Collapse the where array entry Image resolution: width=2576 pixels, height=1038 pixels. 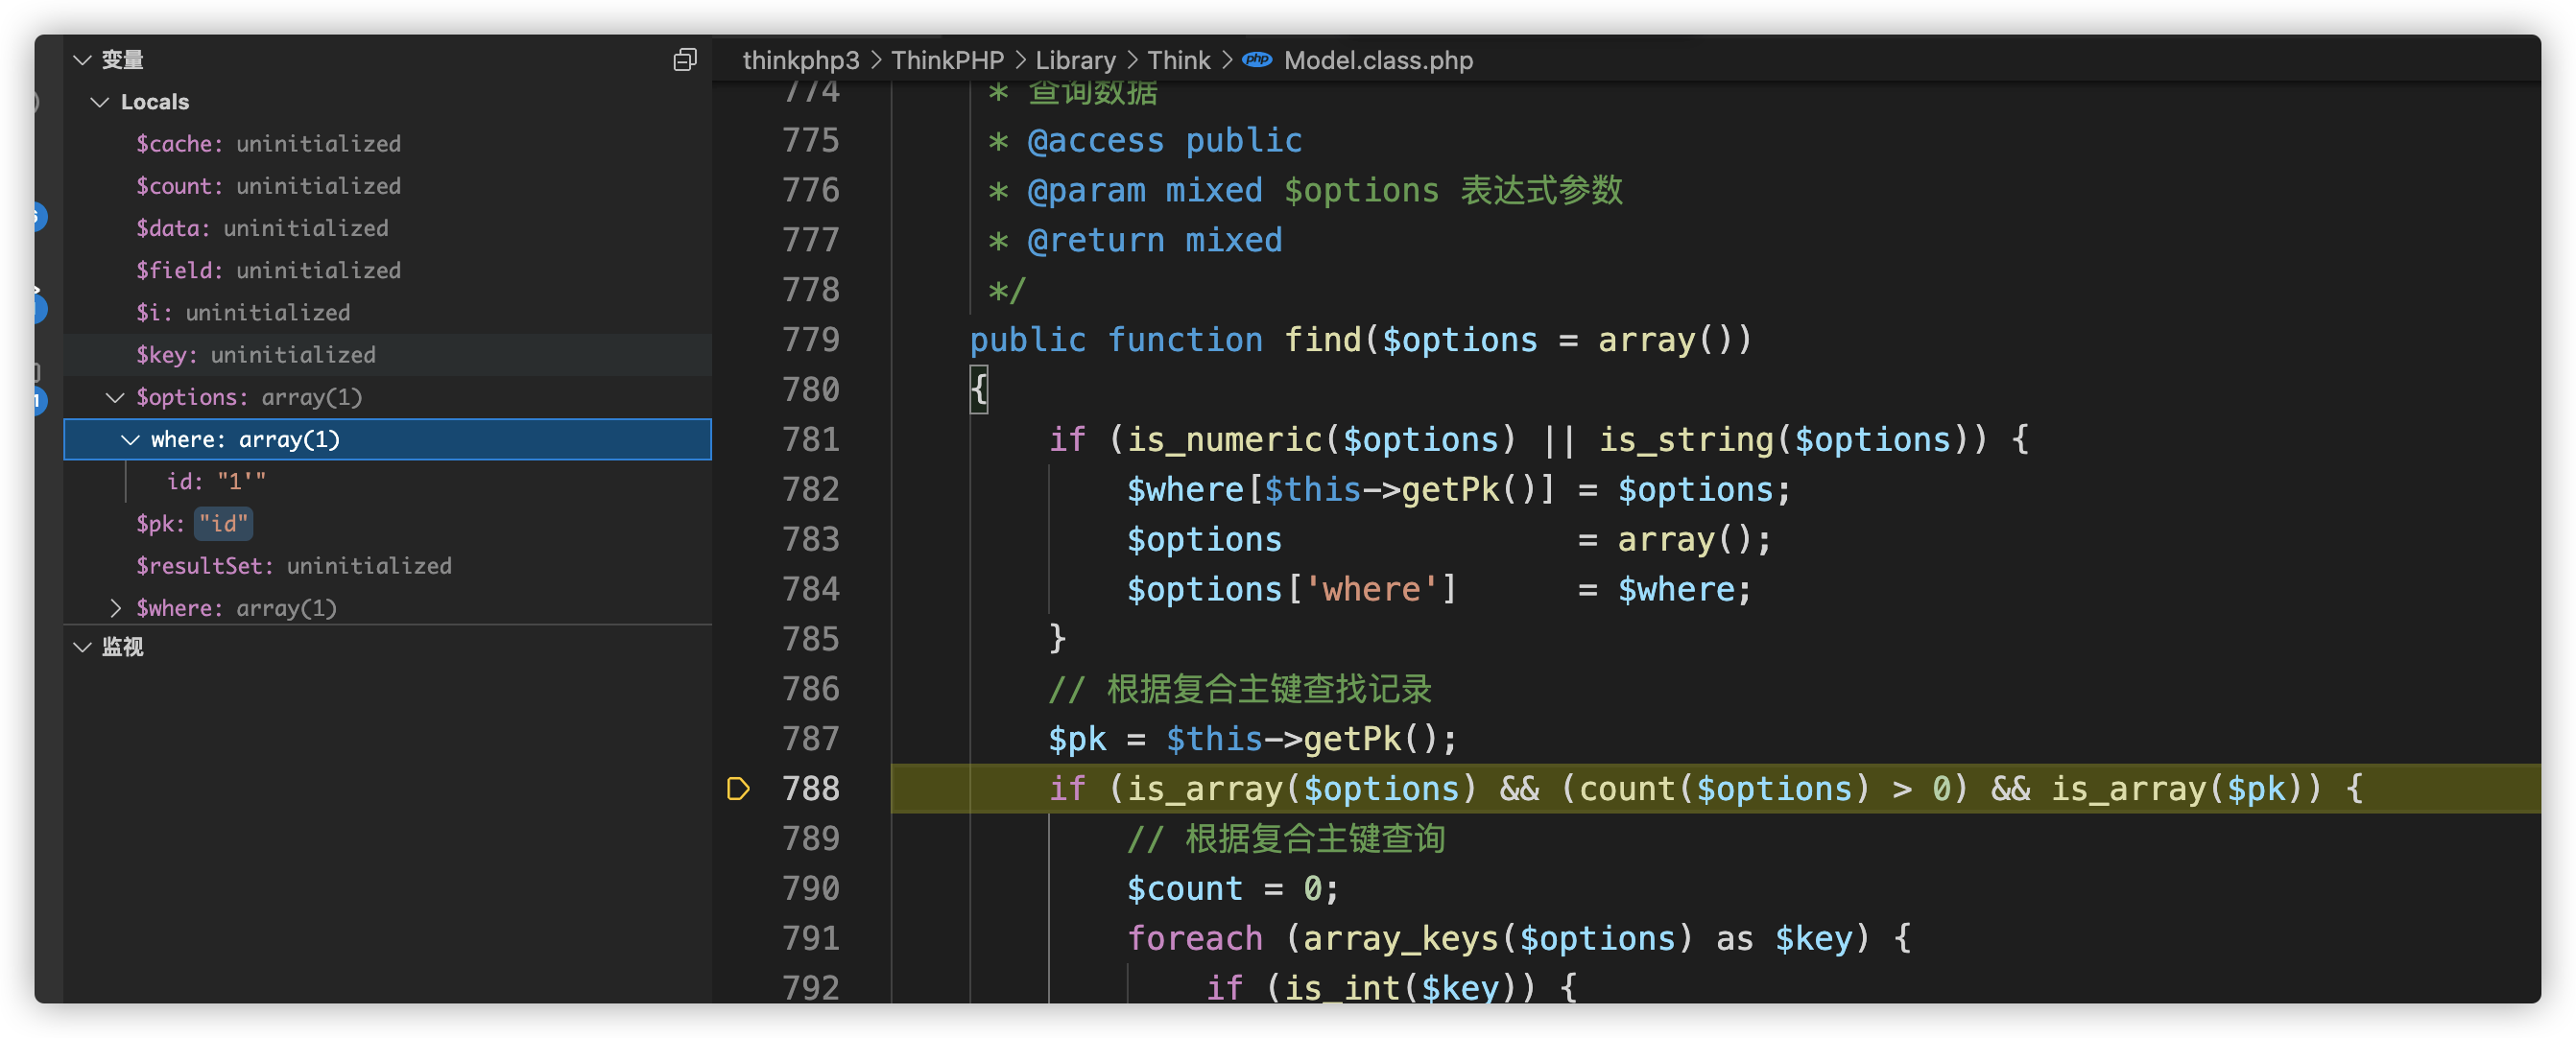[131, 439]
